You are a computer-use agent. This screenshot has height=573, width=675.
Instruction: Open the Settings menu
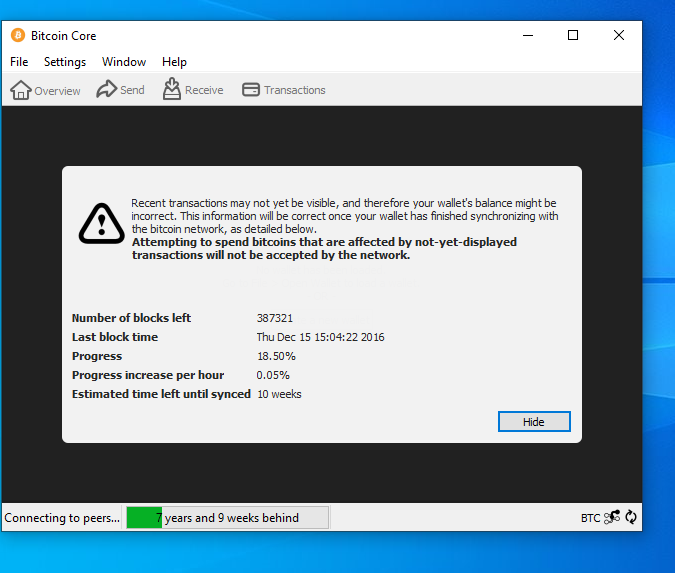click(65, 62)
